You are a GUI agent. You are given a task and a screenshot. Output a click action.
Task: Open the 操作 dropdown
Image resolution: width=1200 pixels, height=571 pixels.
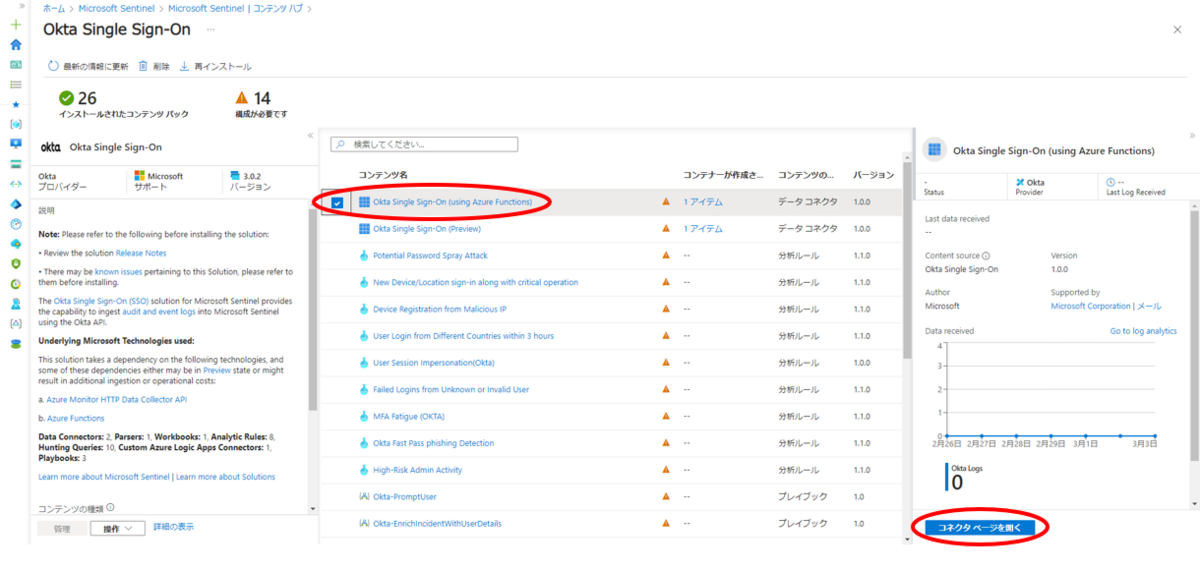pos(118,528)
